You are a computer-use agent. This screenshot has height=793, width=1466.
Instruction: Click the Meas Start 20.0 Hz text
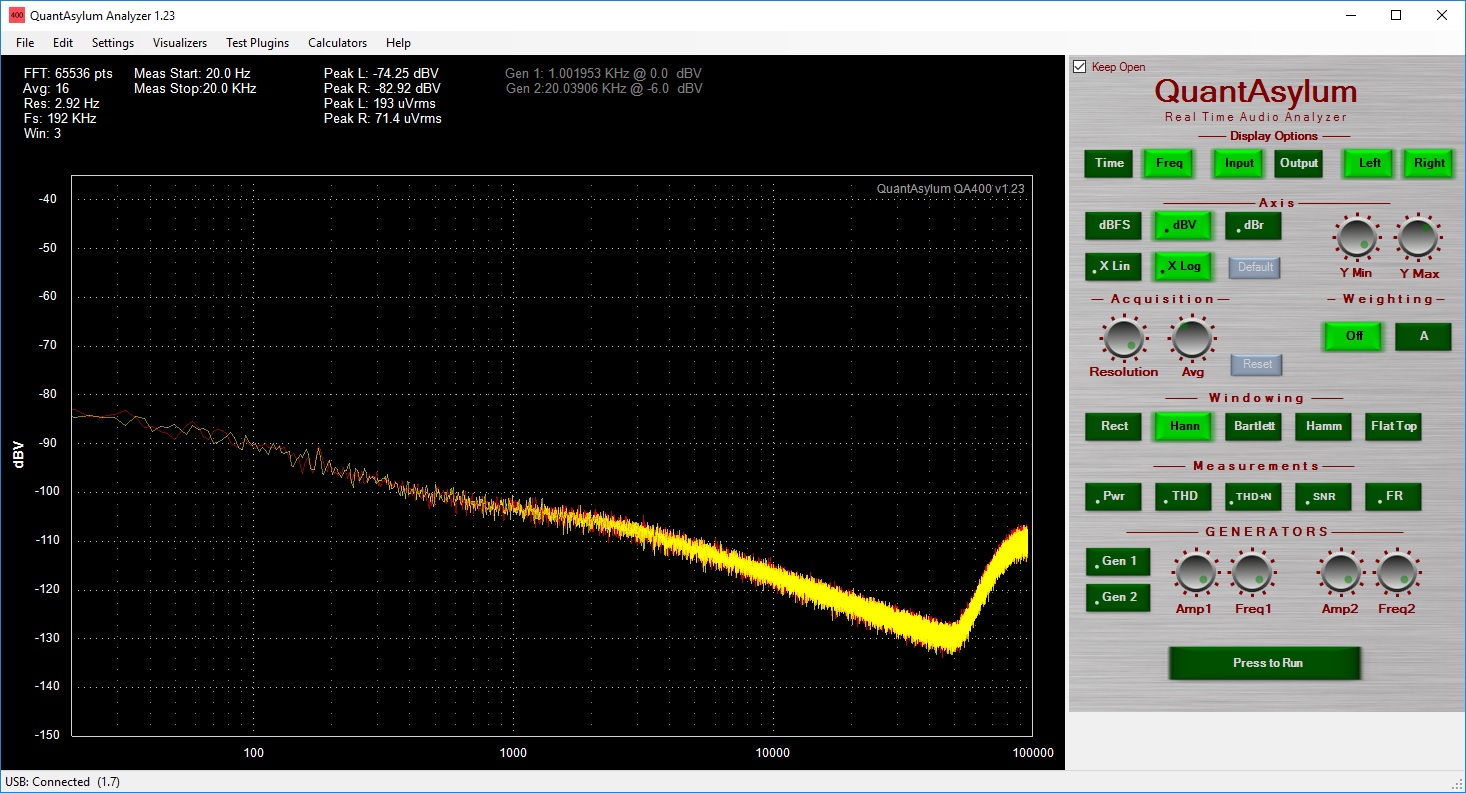192,74
